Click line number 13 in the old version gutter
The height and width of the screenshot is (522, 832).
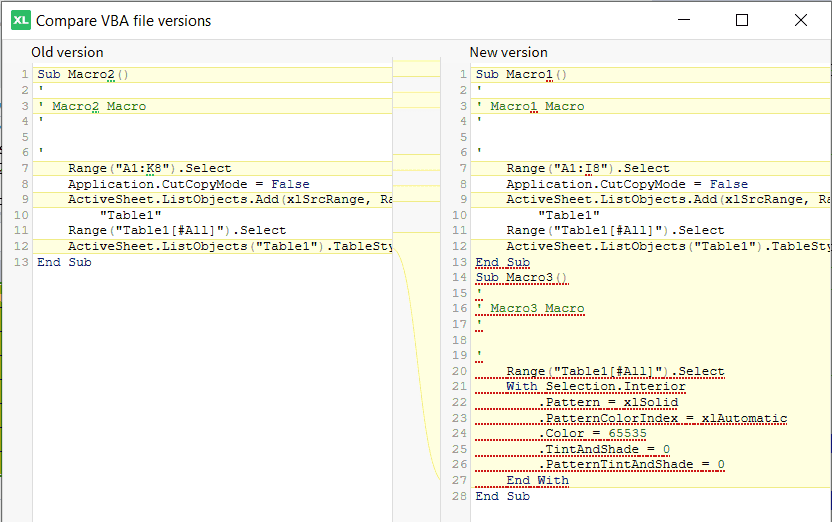click(21, 262)
